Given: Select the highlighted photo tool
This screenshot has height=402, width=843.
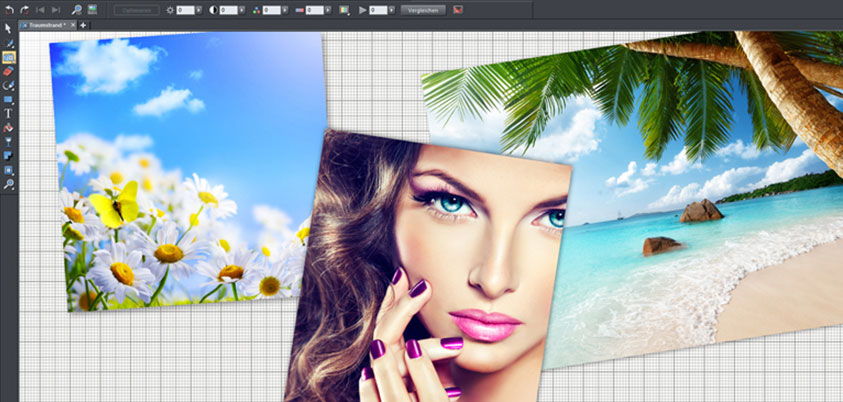Looking at the screenshot, I should click(x=9, y=58).
